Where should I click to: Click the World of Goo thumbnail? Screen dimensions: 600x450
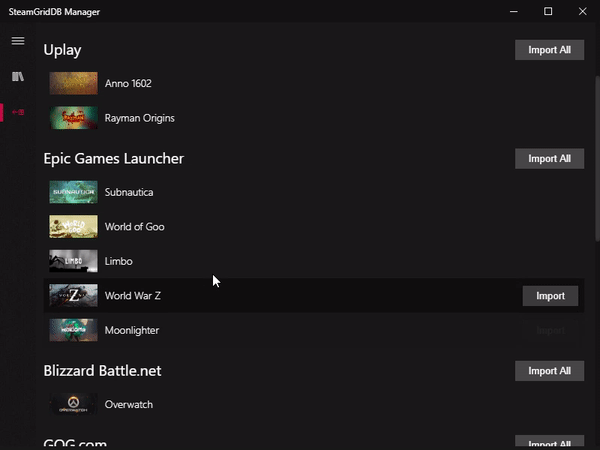click(73, 227)
